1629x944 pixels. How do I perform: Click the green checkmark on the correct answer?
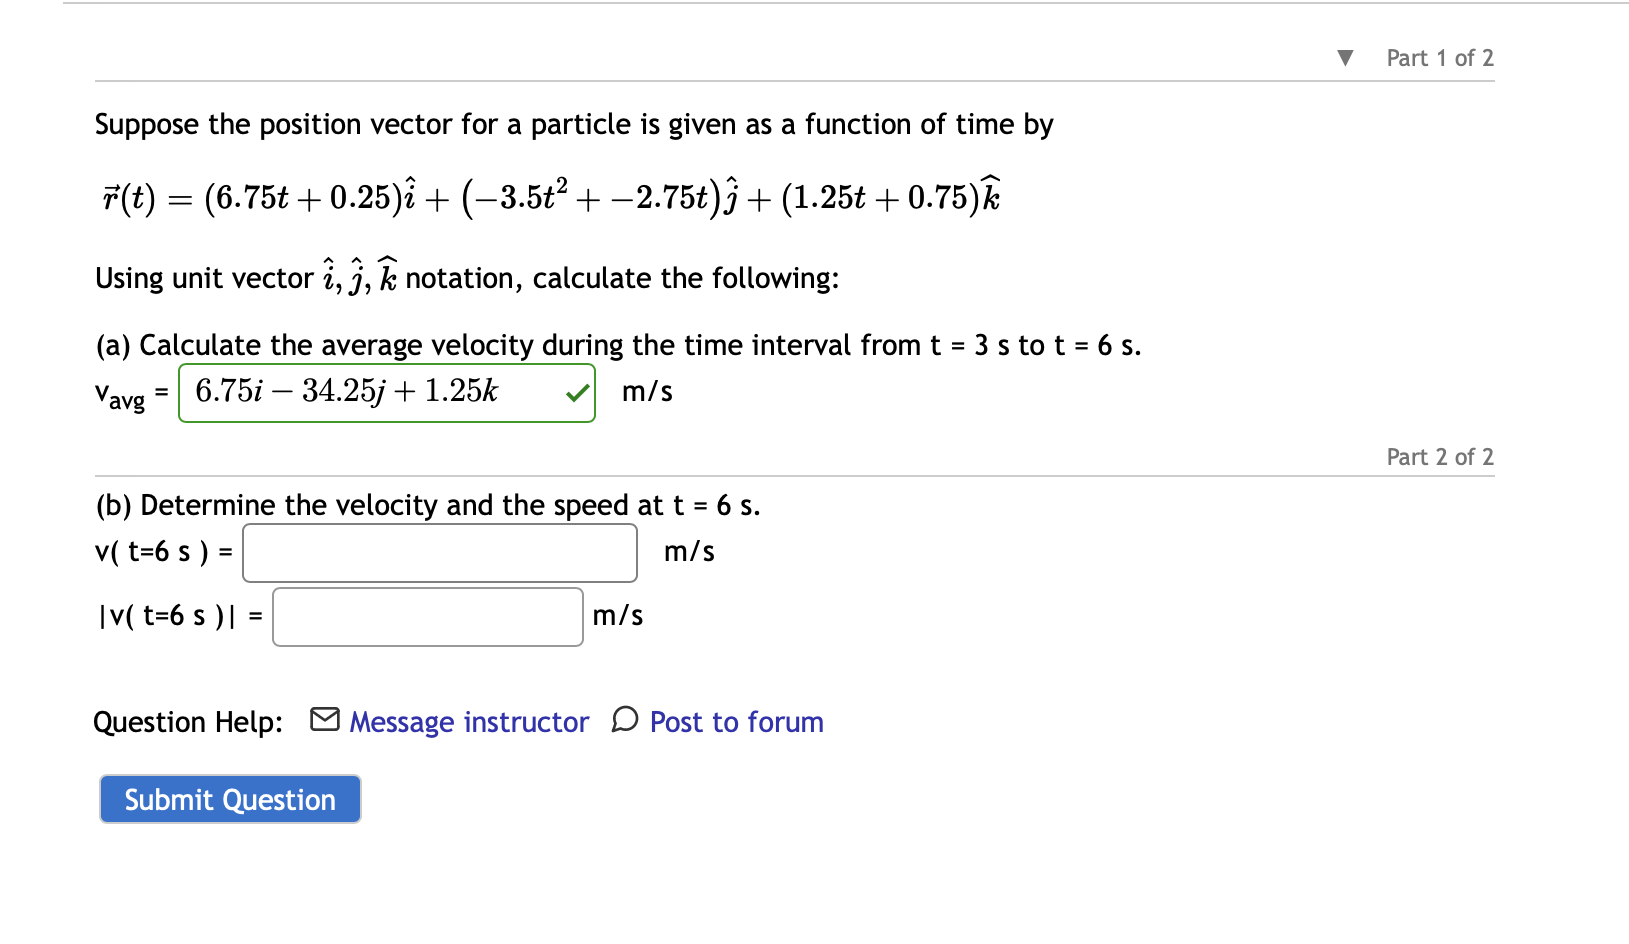pyautogui.click(x=575, y=393)
